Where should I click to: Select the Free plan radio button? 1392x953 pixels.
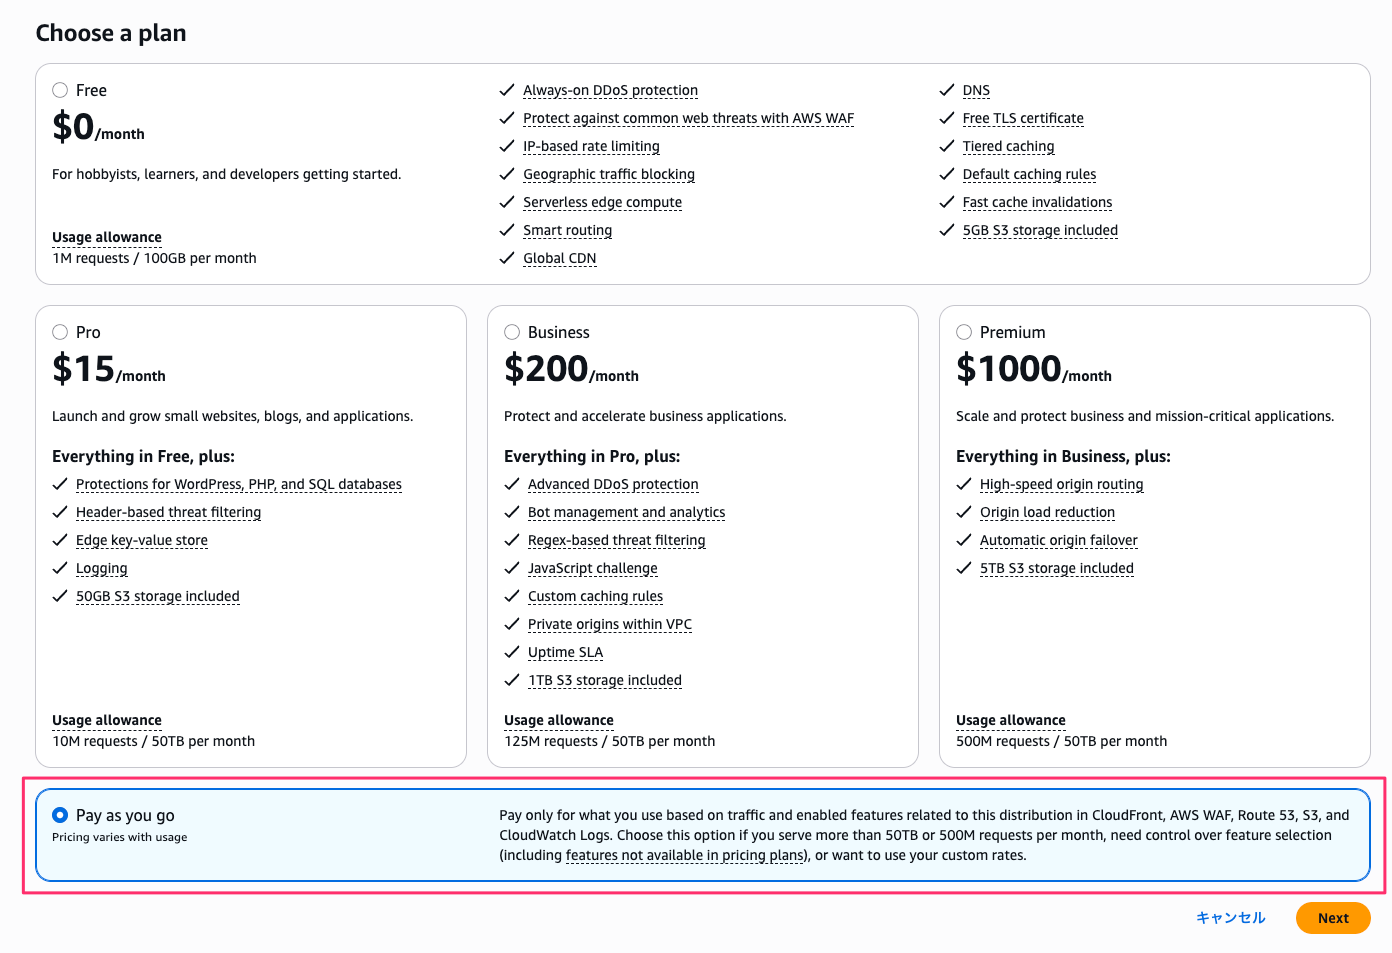[x=60, y=90]
